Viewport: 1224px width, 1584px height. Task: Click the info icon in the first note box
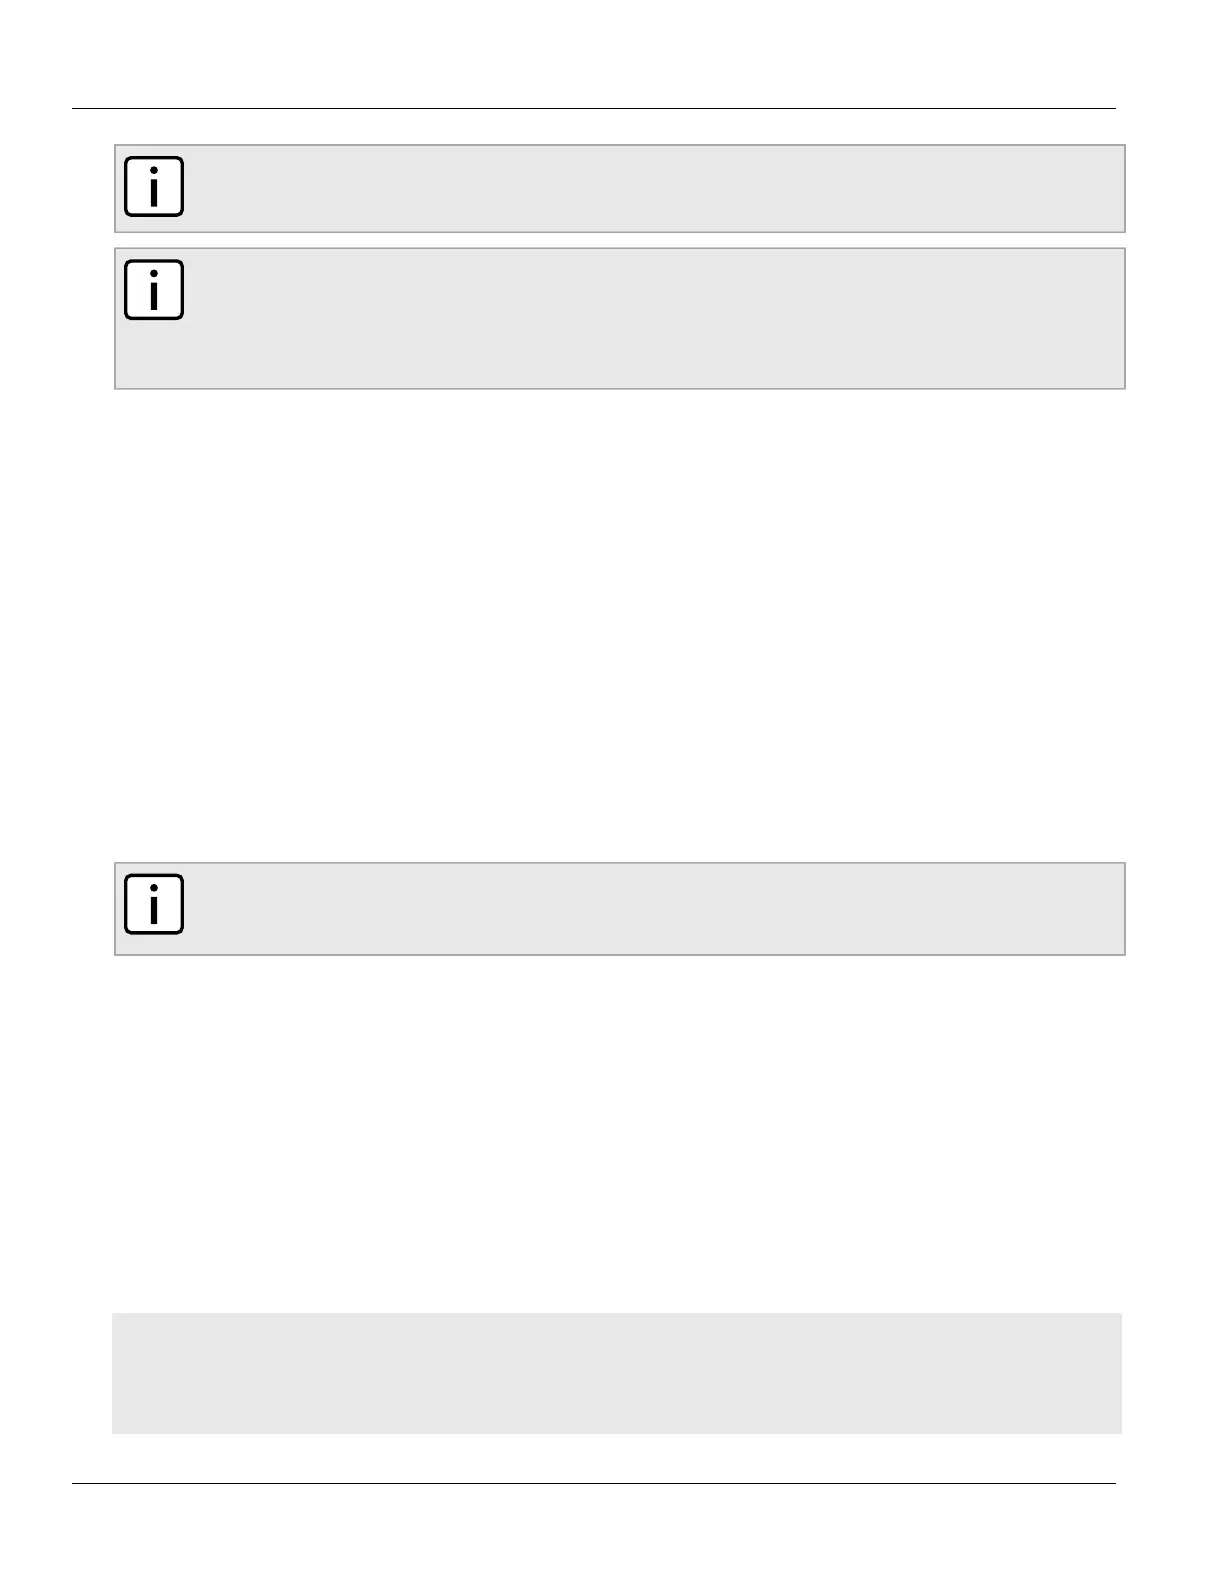tap(153, 186)
